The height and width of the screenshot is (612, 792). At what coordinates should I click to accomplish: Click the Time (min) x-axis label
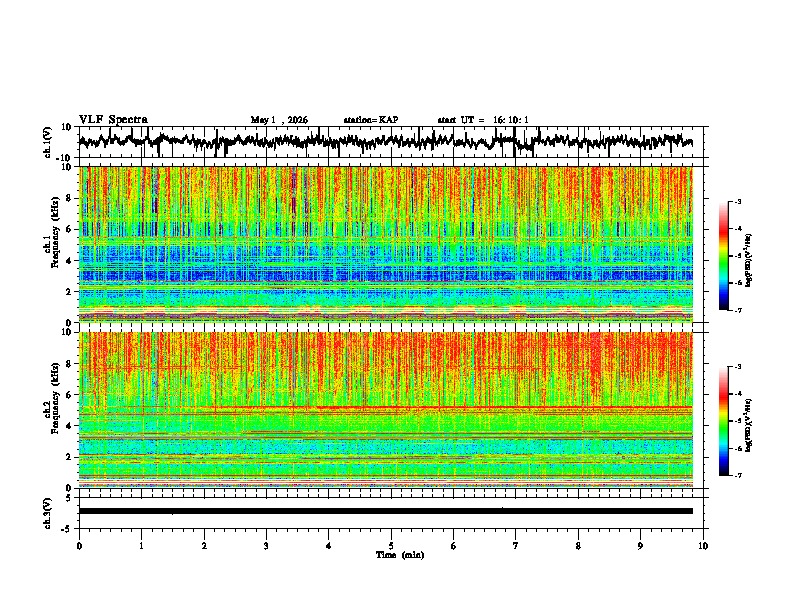click(400, 555)
